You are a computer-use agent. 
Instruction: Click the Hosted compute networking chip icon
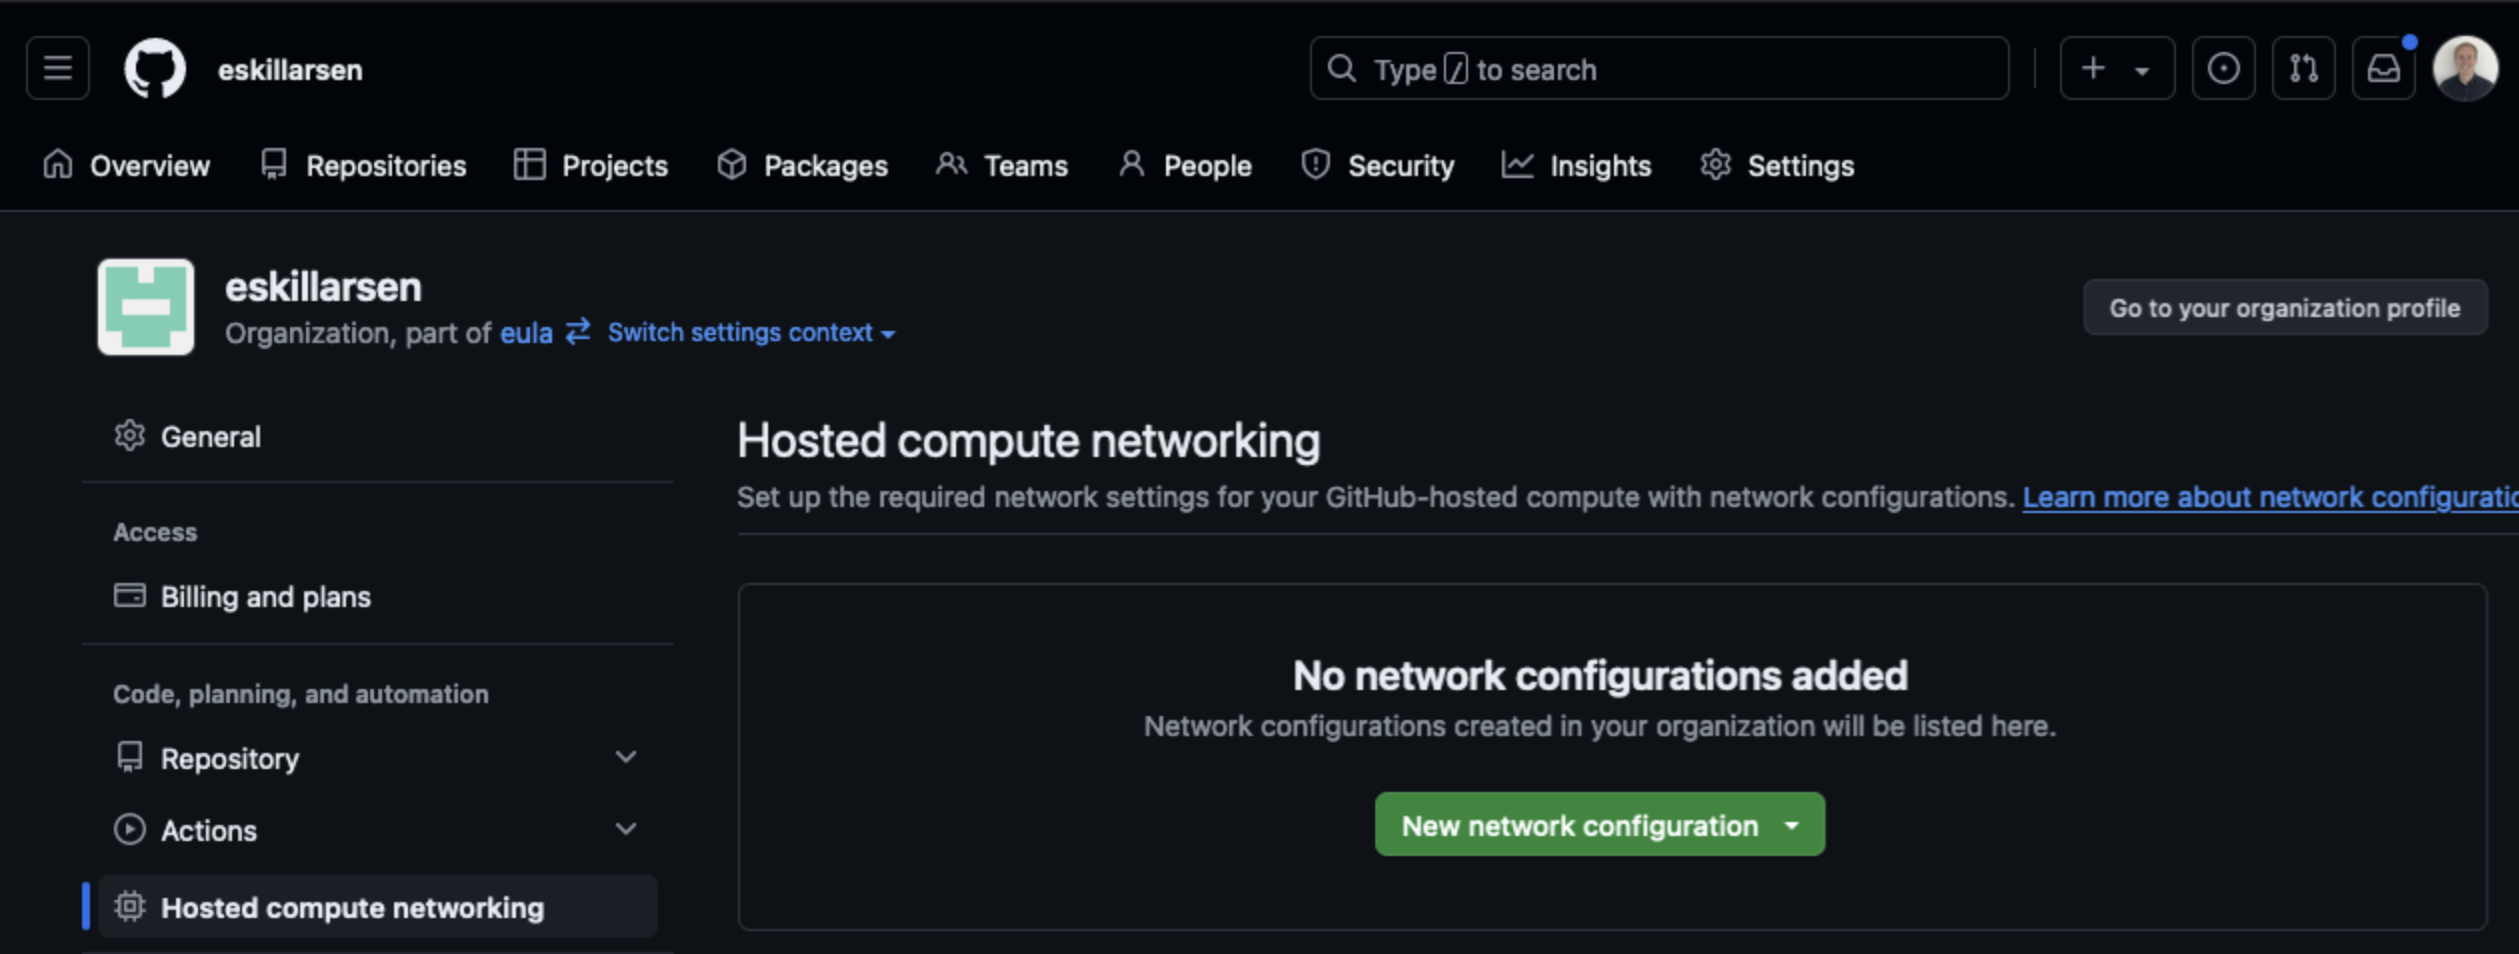[x=129, y=907]
